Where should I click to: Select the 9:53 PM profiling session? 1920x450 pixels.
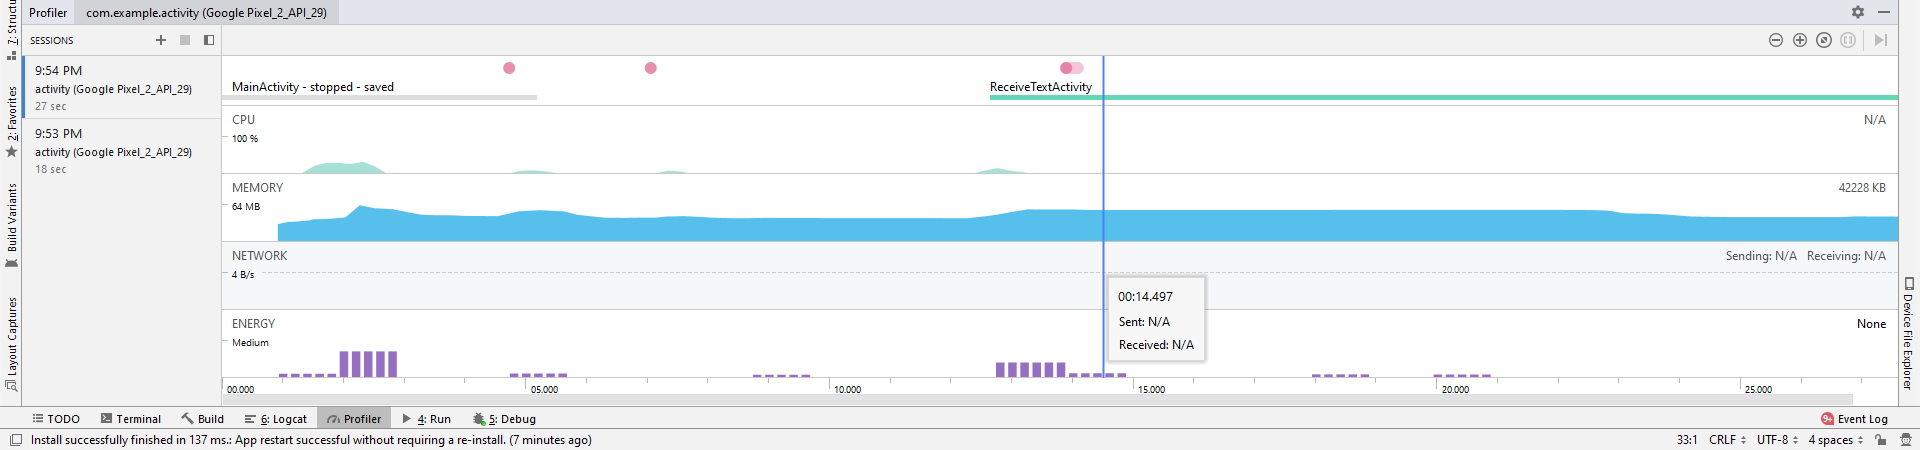point(113,151)
